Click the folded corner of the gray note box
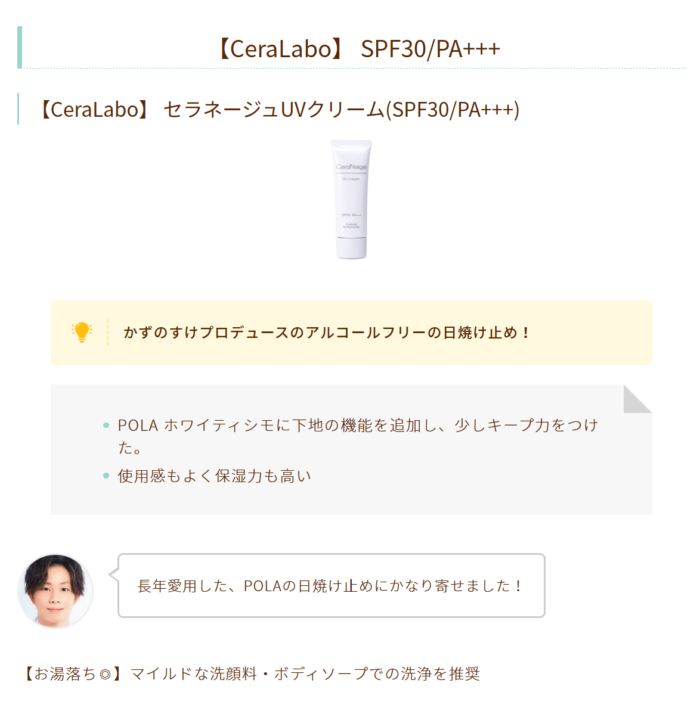Image resolution: width=700 pixels, height=708 pixels. pyautogui.click(x=636, y=399)
